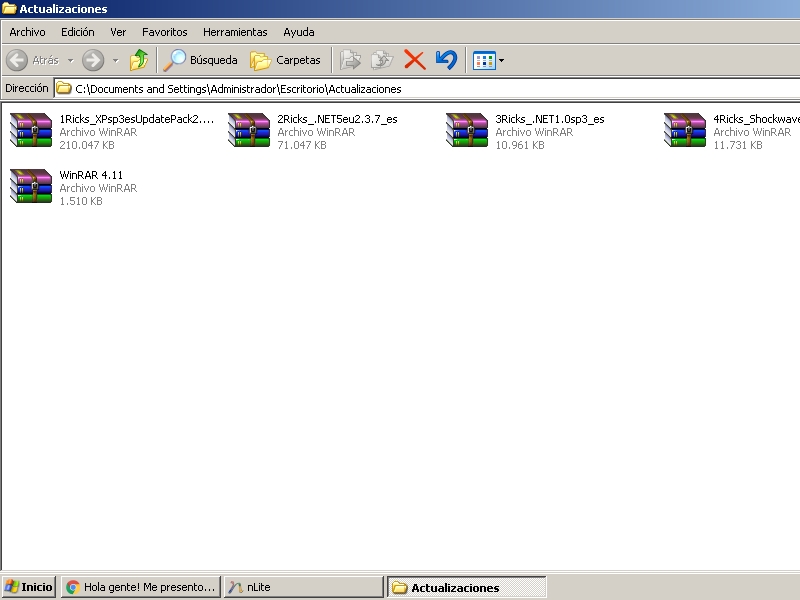Open the Back history dropdown arrow
This screenshot has width=800, height=600.
[70, 61]
